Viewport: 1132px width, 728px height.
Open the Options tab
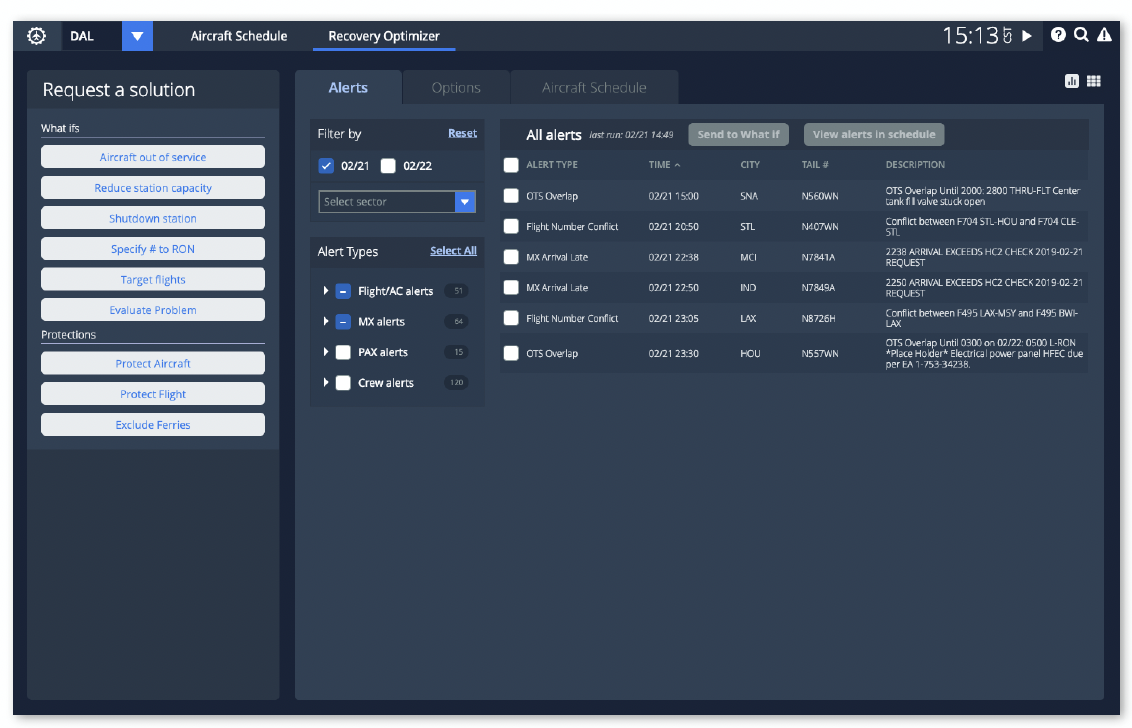(x=456, y=88)
